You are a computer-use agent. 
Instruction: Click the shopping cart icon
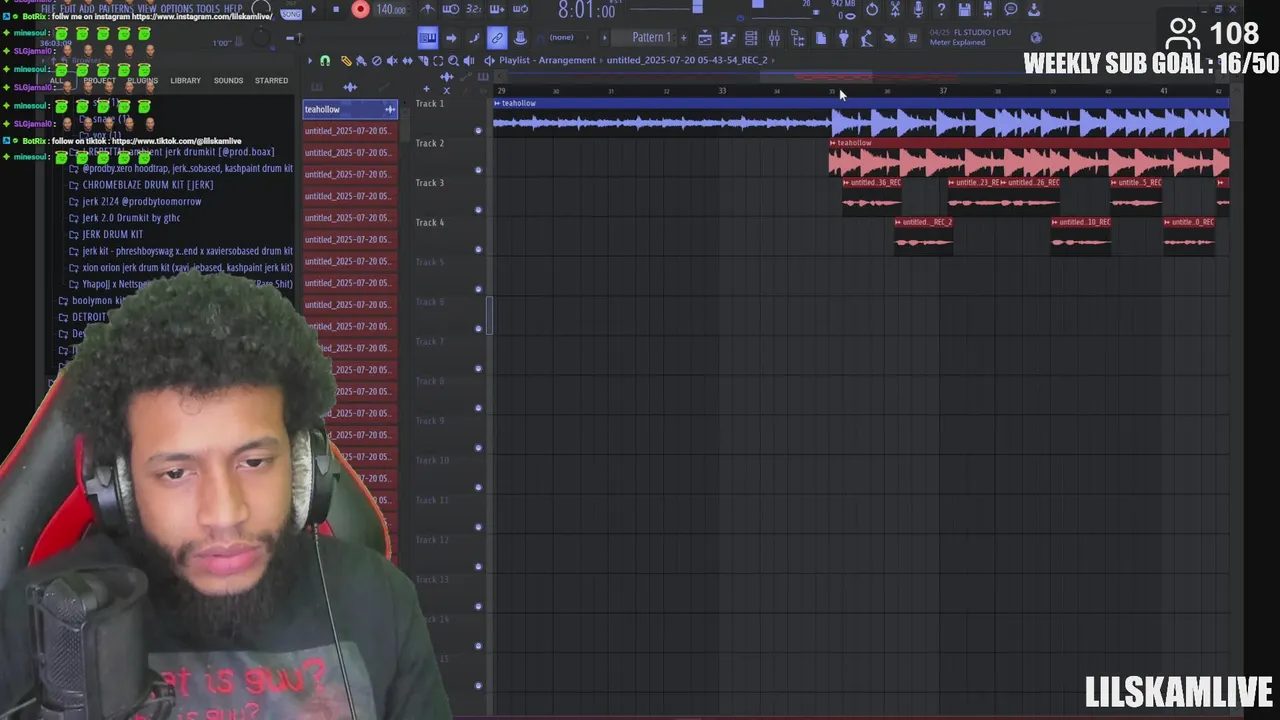tap(913, 38)
